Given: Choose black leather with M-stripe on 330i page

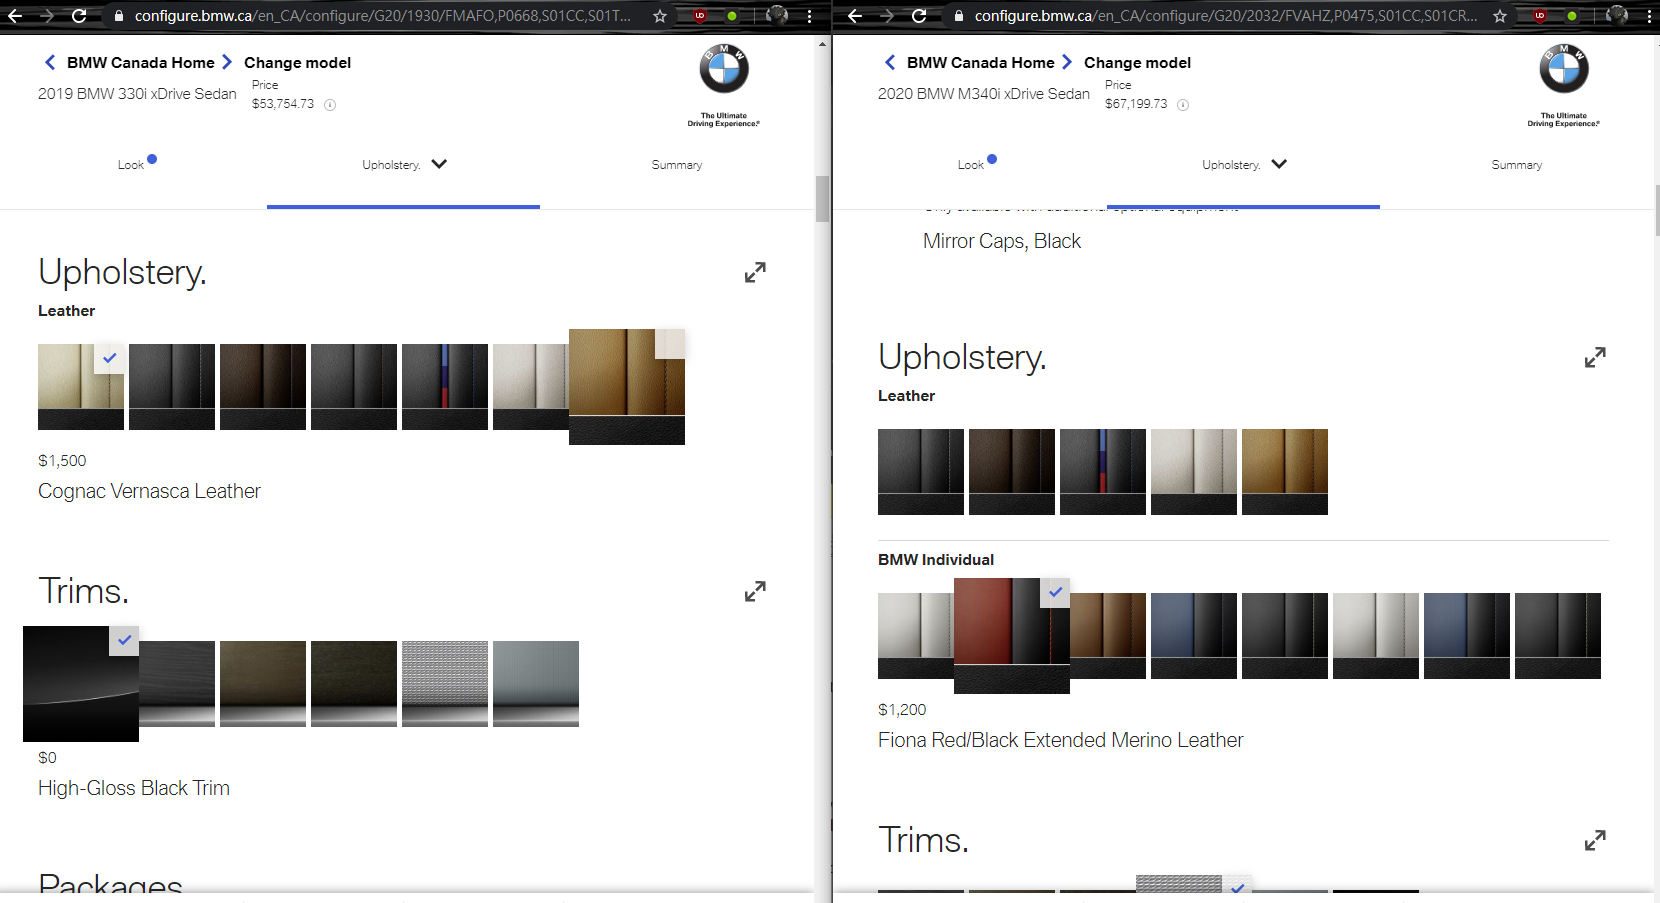Looking at the screenshot, I should (x=445, y=387).
